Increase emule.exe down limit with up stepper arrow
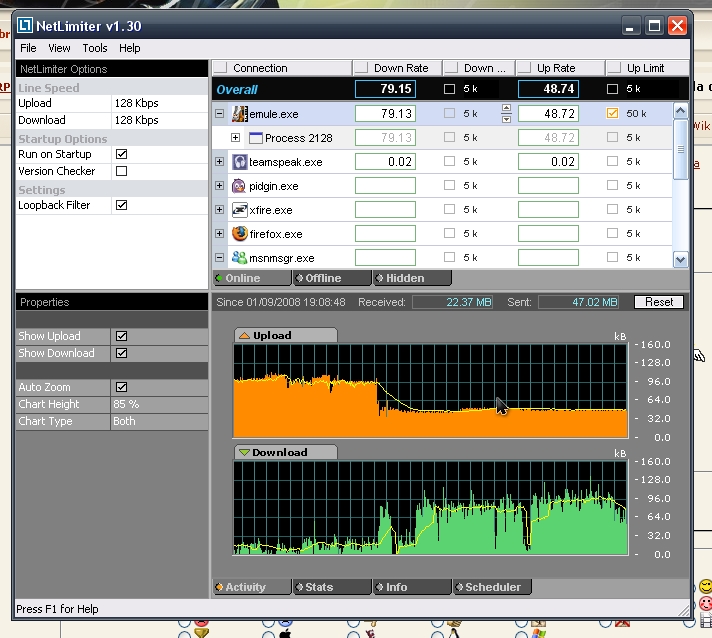Screen dimensions: 712x638 click(x=506, y=109)
